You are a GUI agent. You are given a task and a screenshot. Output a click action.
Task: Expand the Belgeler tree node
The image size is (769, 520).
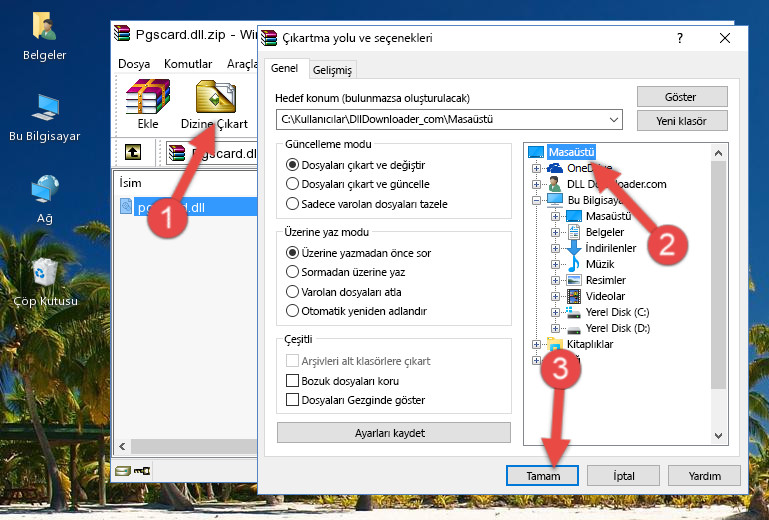tap(555, 233)
